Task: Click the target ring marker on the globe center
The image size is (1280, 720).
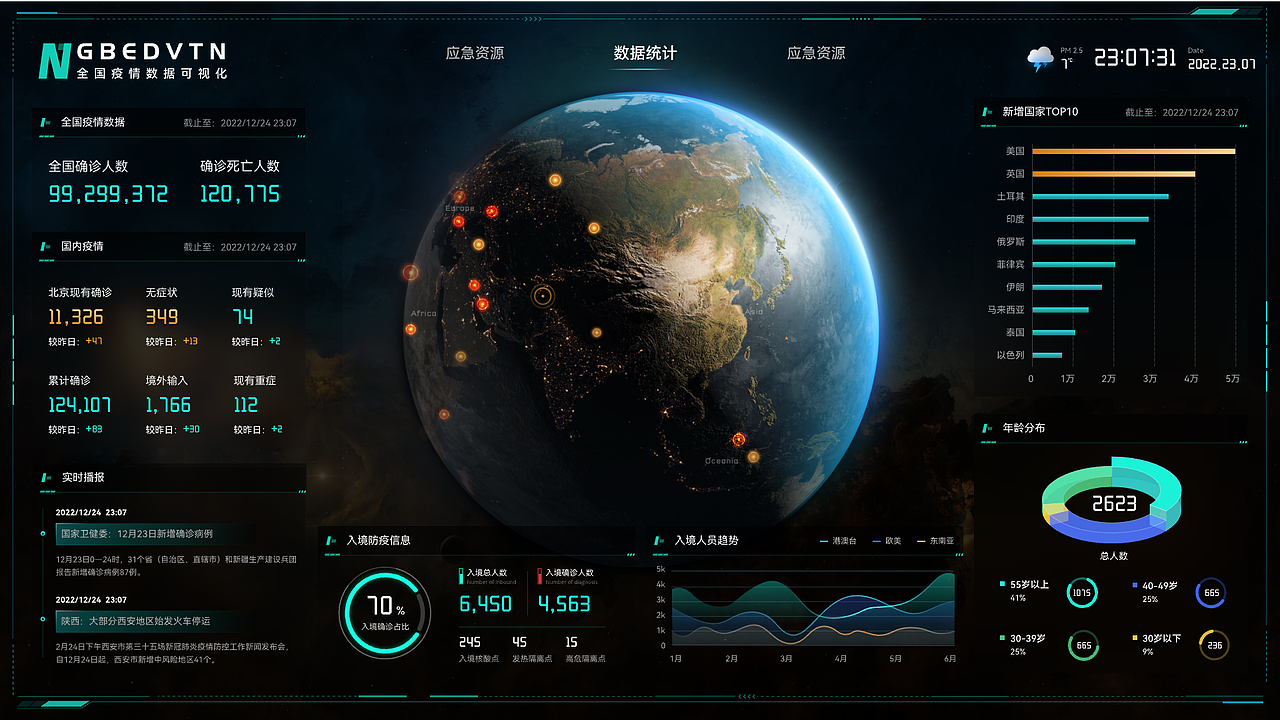Action: coord(543,295)
